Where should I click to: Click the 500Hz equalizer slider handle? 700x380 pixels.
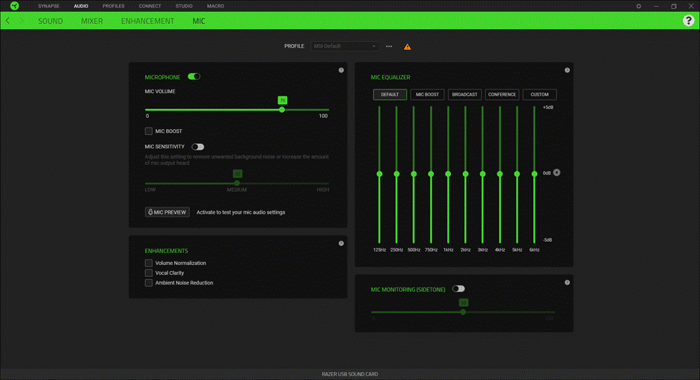pos(414,174)
